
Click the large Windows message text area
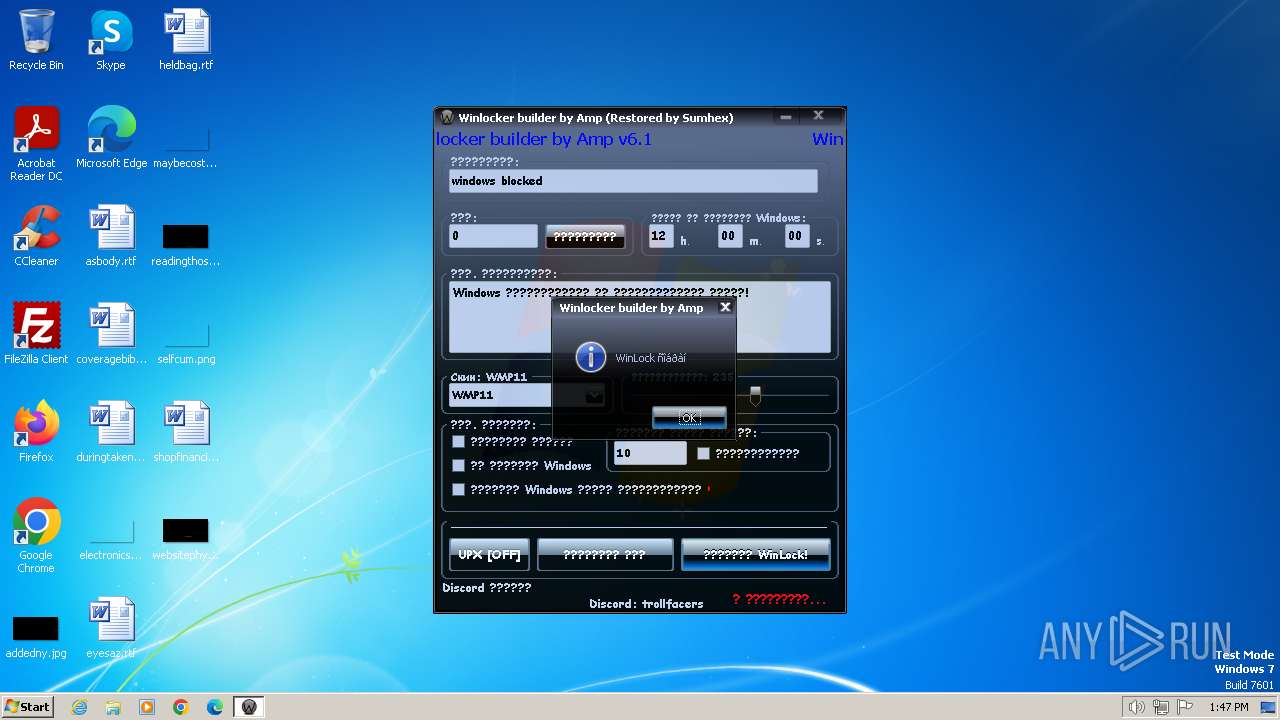pyautogui.click(x=639, y=317)
